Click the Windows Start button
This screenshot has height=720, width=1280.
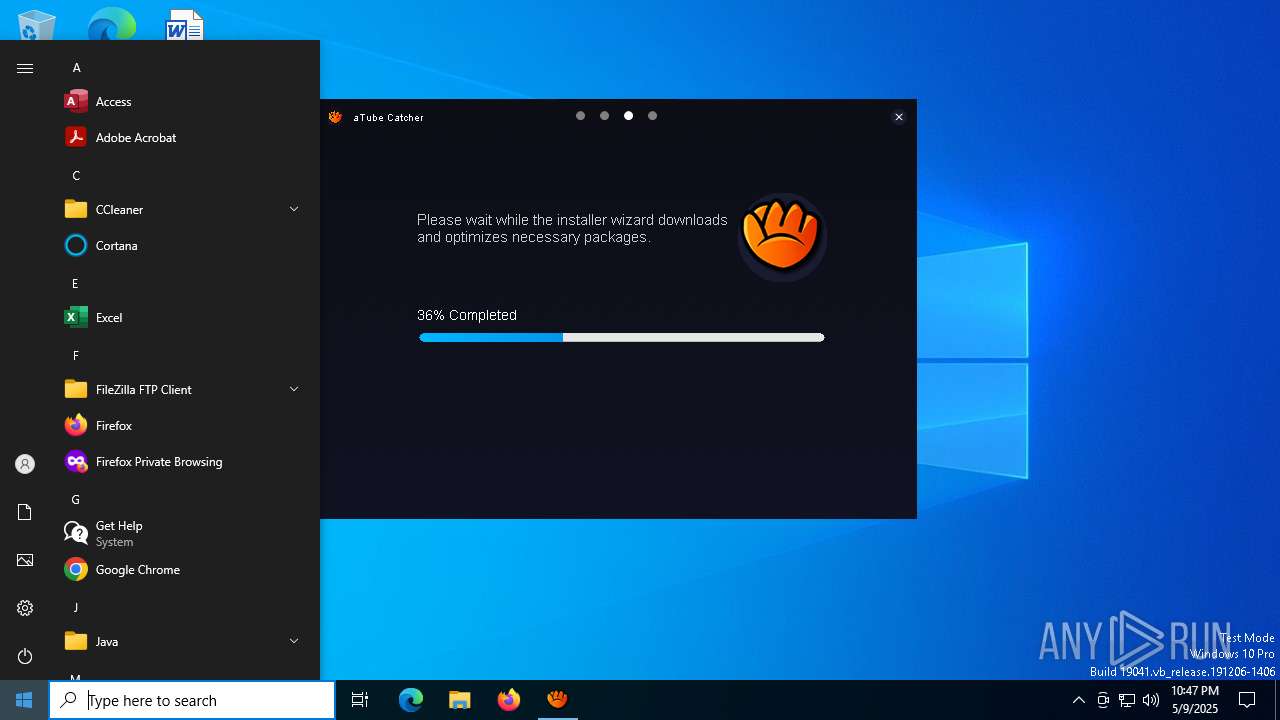pyautogui.click(x=24, y=700)
